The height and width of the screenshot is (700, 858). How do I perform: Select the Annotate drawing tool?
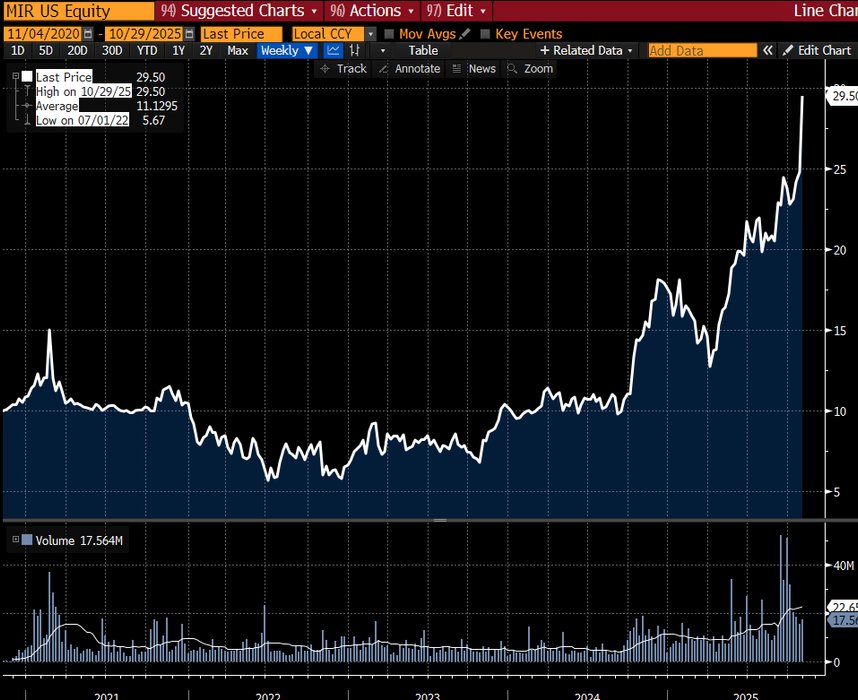tap(407, 69)
